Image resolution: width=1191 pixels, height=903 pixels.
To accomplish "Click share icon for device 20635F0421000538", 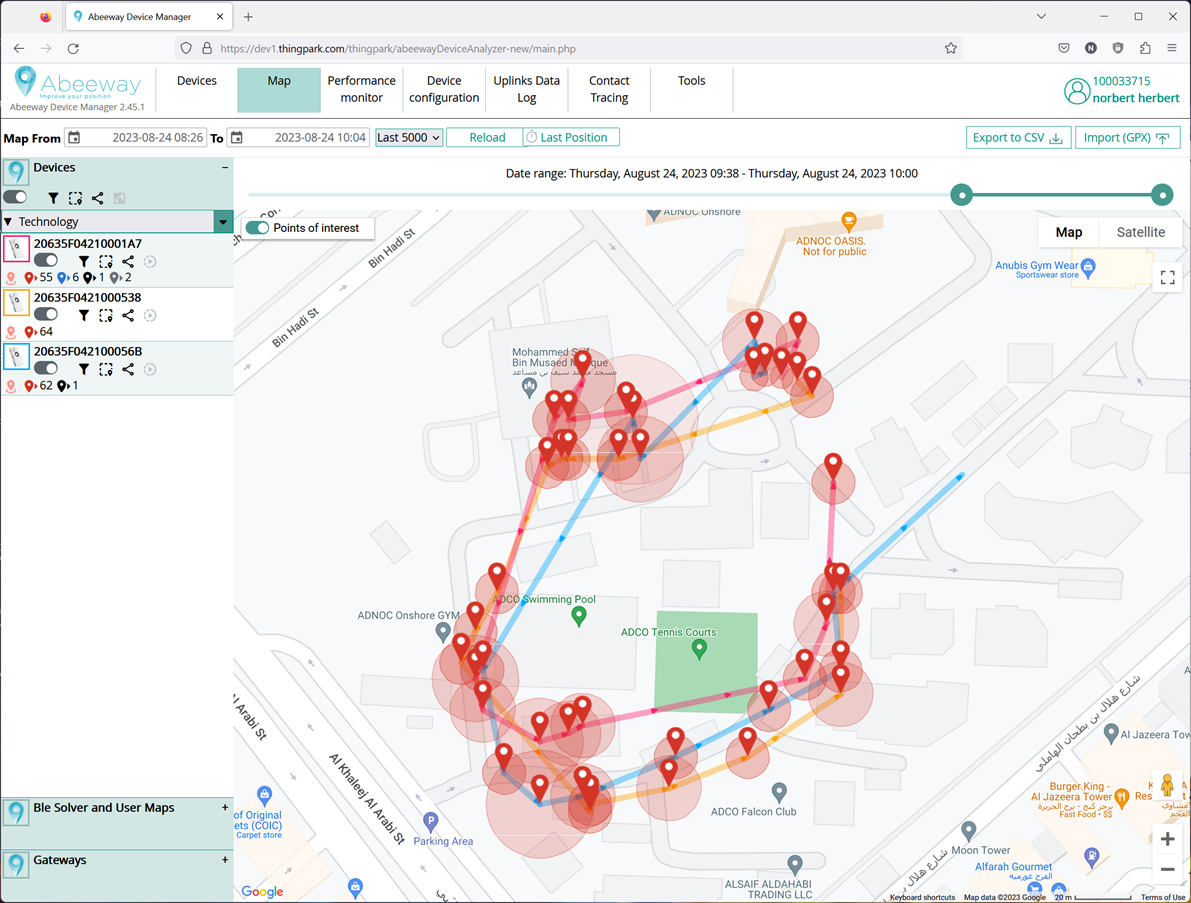I will 128,315.
